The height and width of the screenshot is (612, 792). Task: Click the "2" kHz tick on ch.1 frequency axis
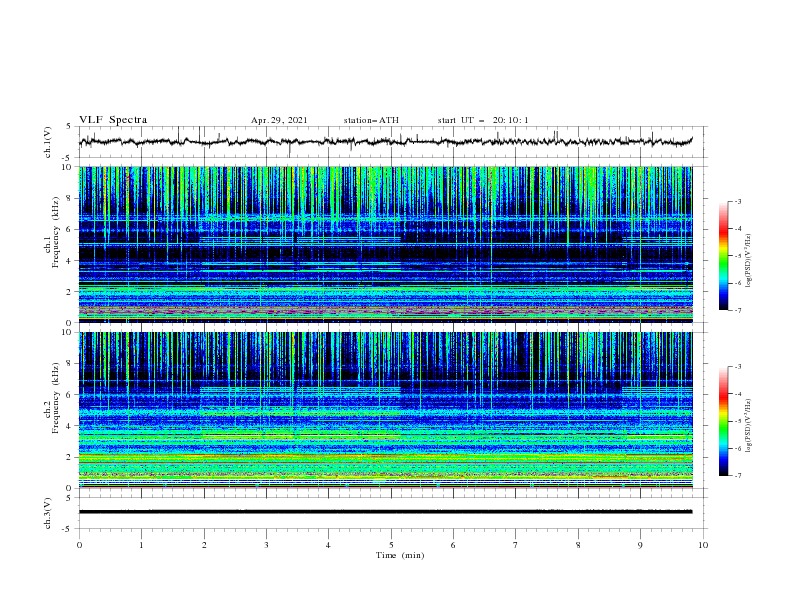pyautogui.click(x=70, y=291)
